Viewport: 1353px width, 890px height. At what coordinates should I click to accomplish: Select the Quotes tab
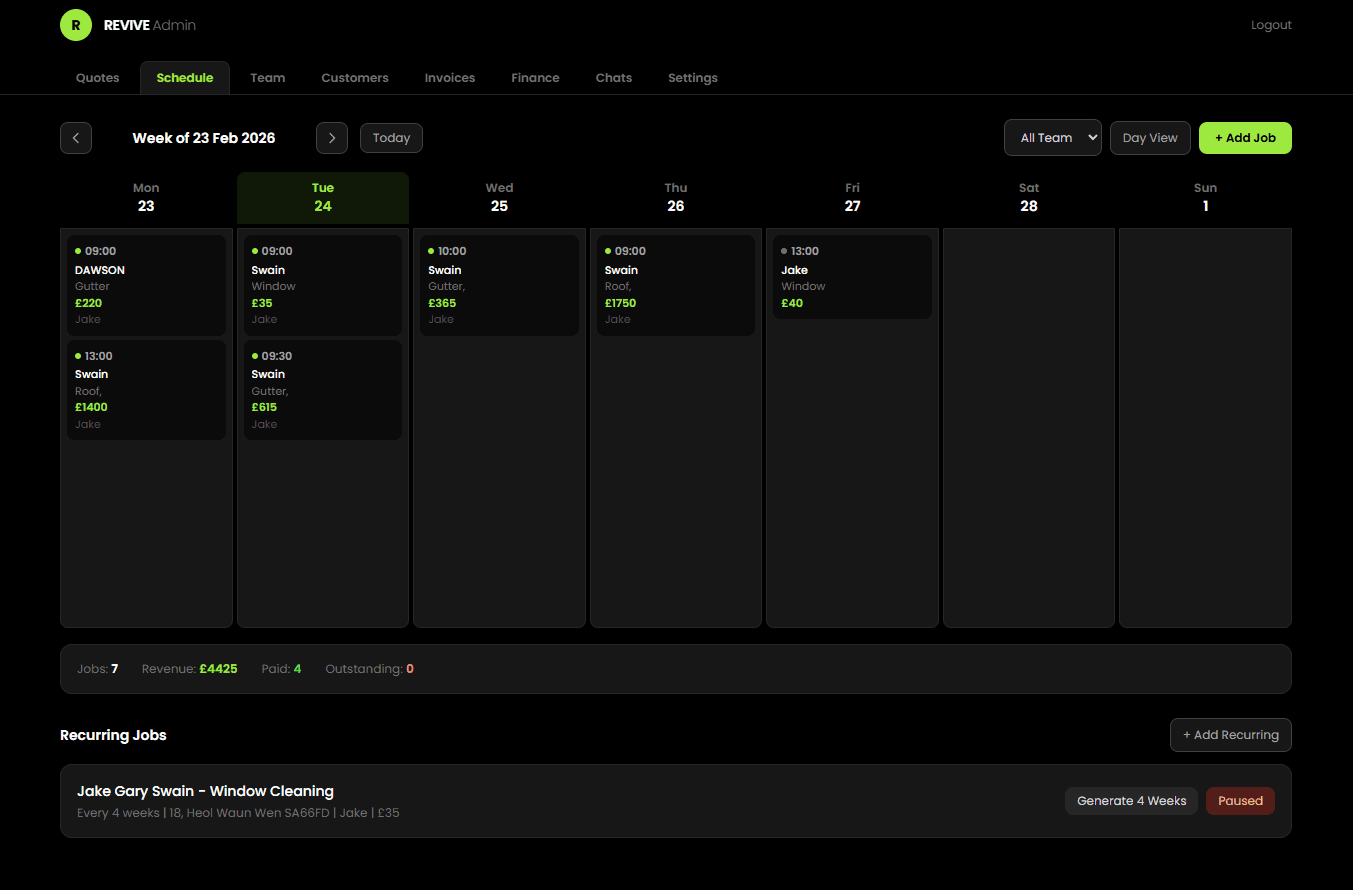pos(97,77)
